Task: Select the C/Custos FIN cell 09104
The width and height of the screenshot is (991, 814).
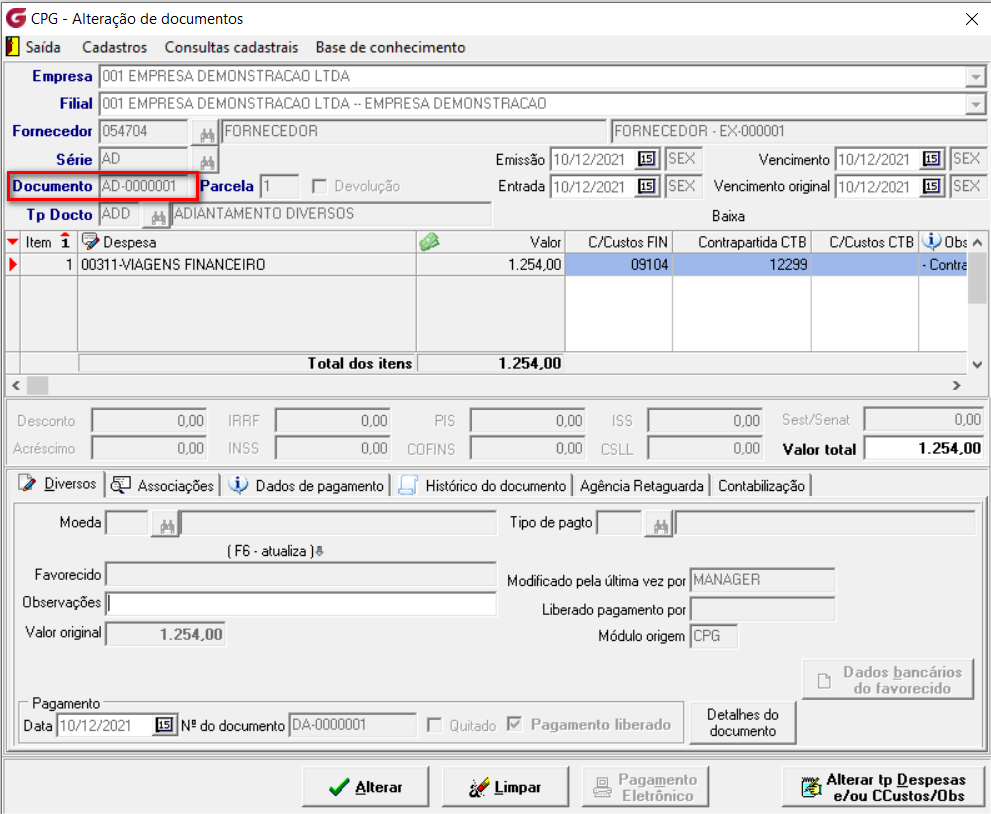Action: 619,264
